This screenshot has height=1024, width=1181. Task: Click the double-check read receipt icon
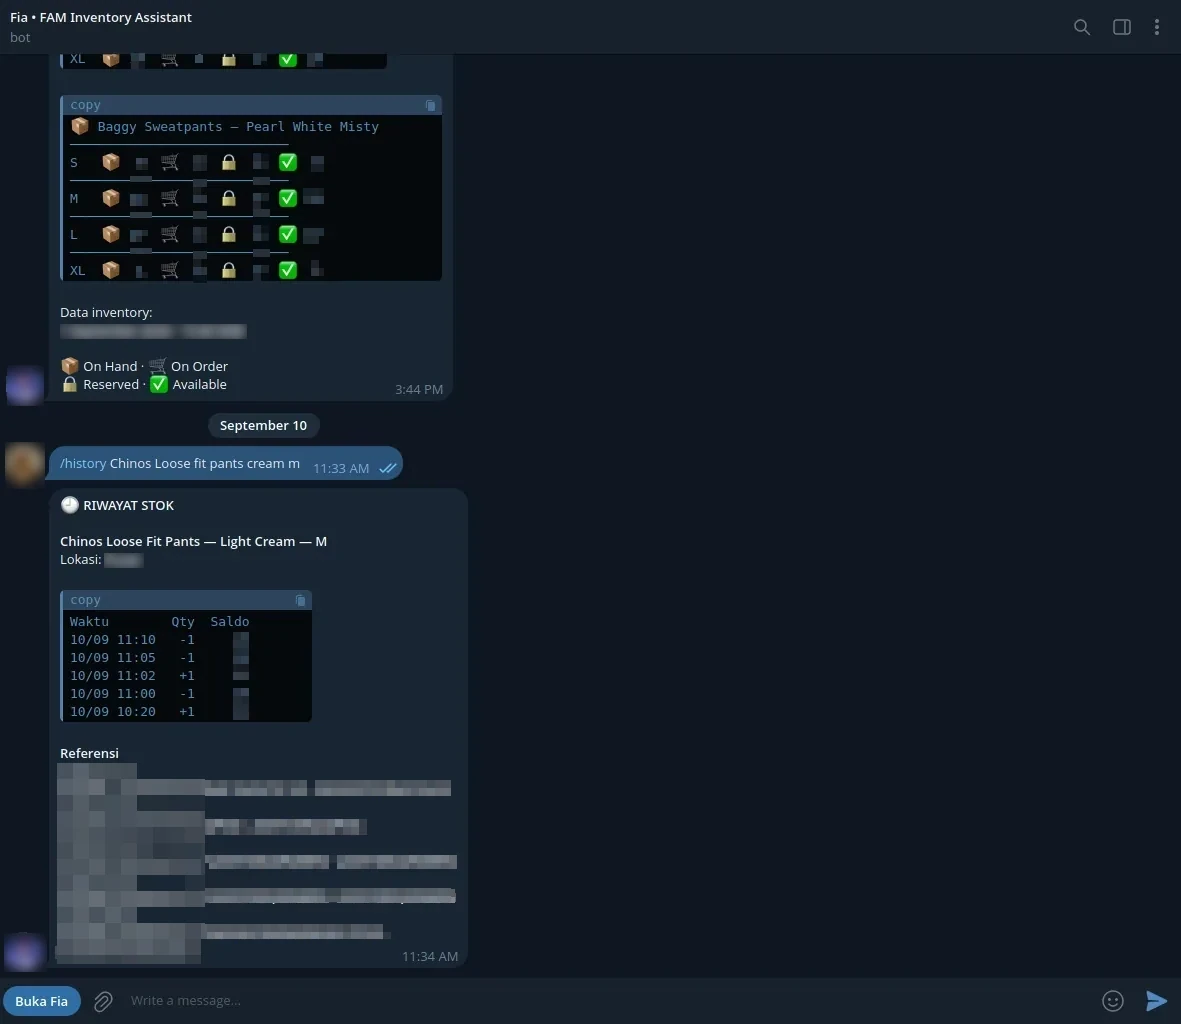click(388, 468)
